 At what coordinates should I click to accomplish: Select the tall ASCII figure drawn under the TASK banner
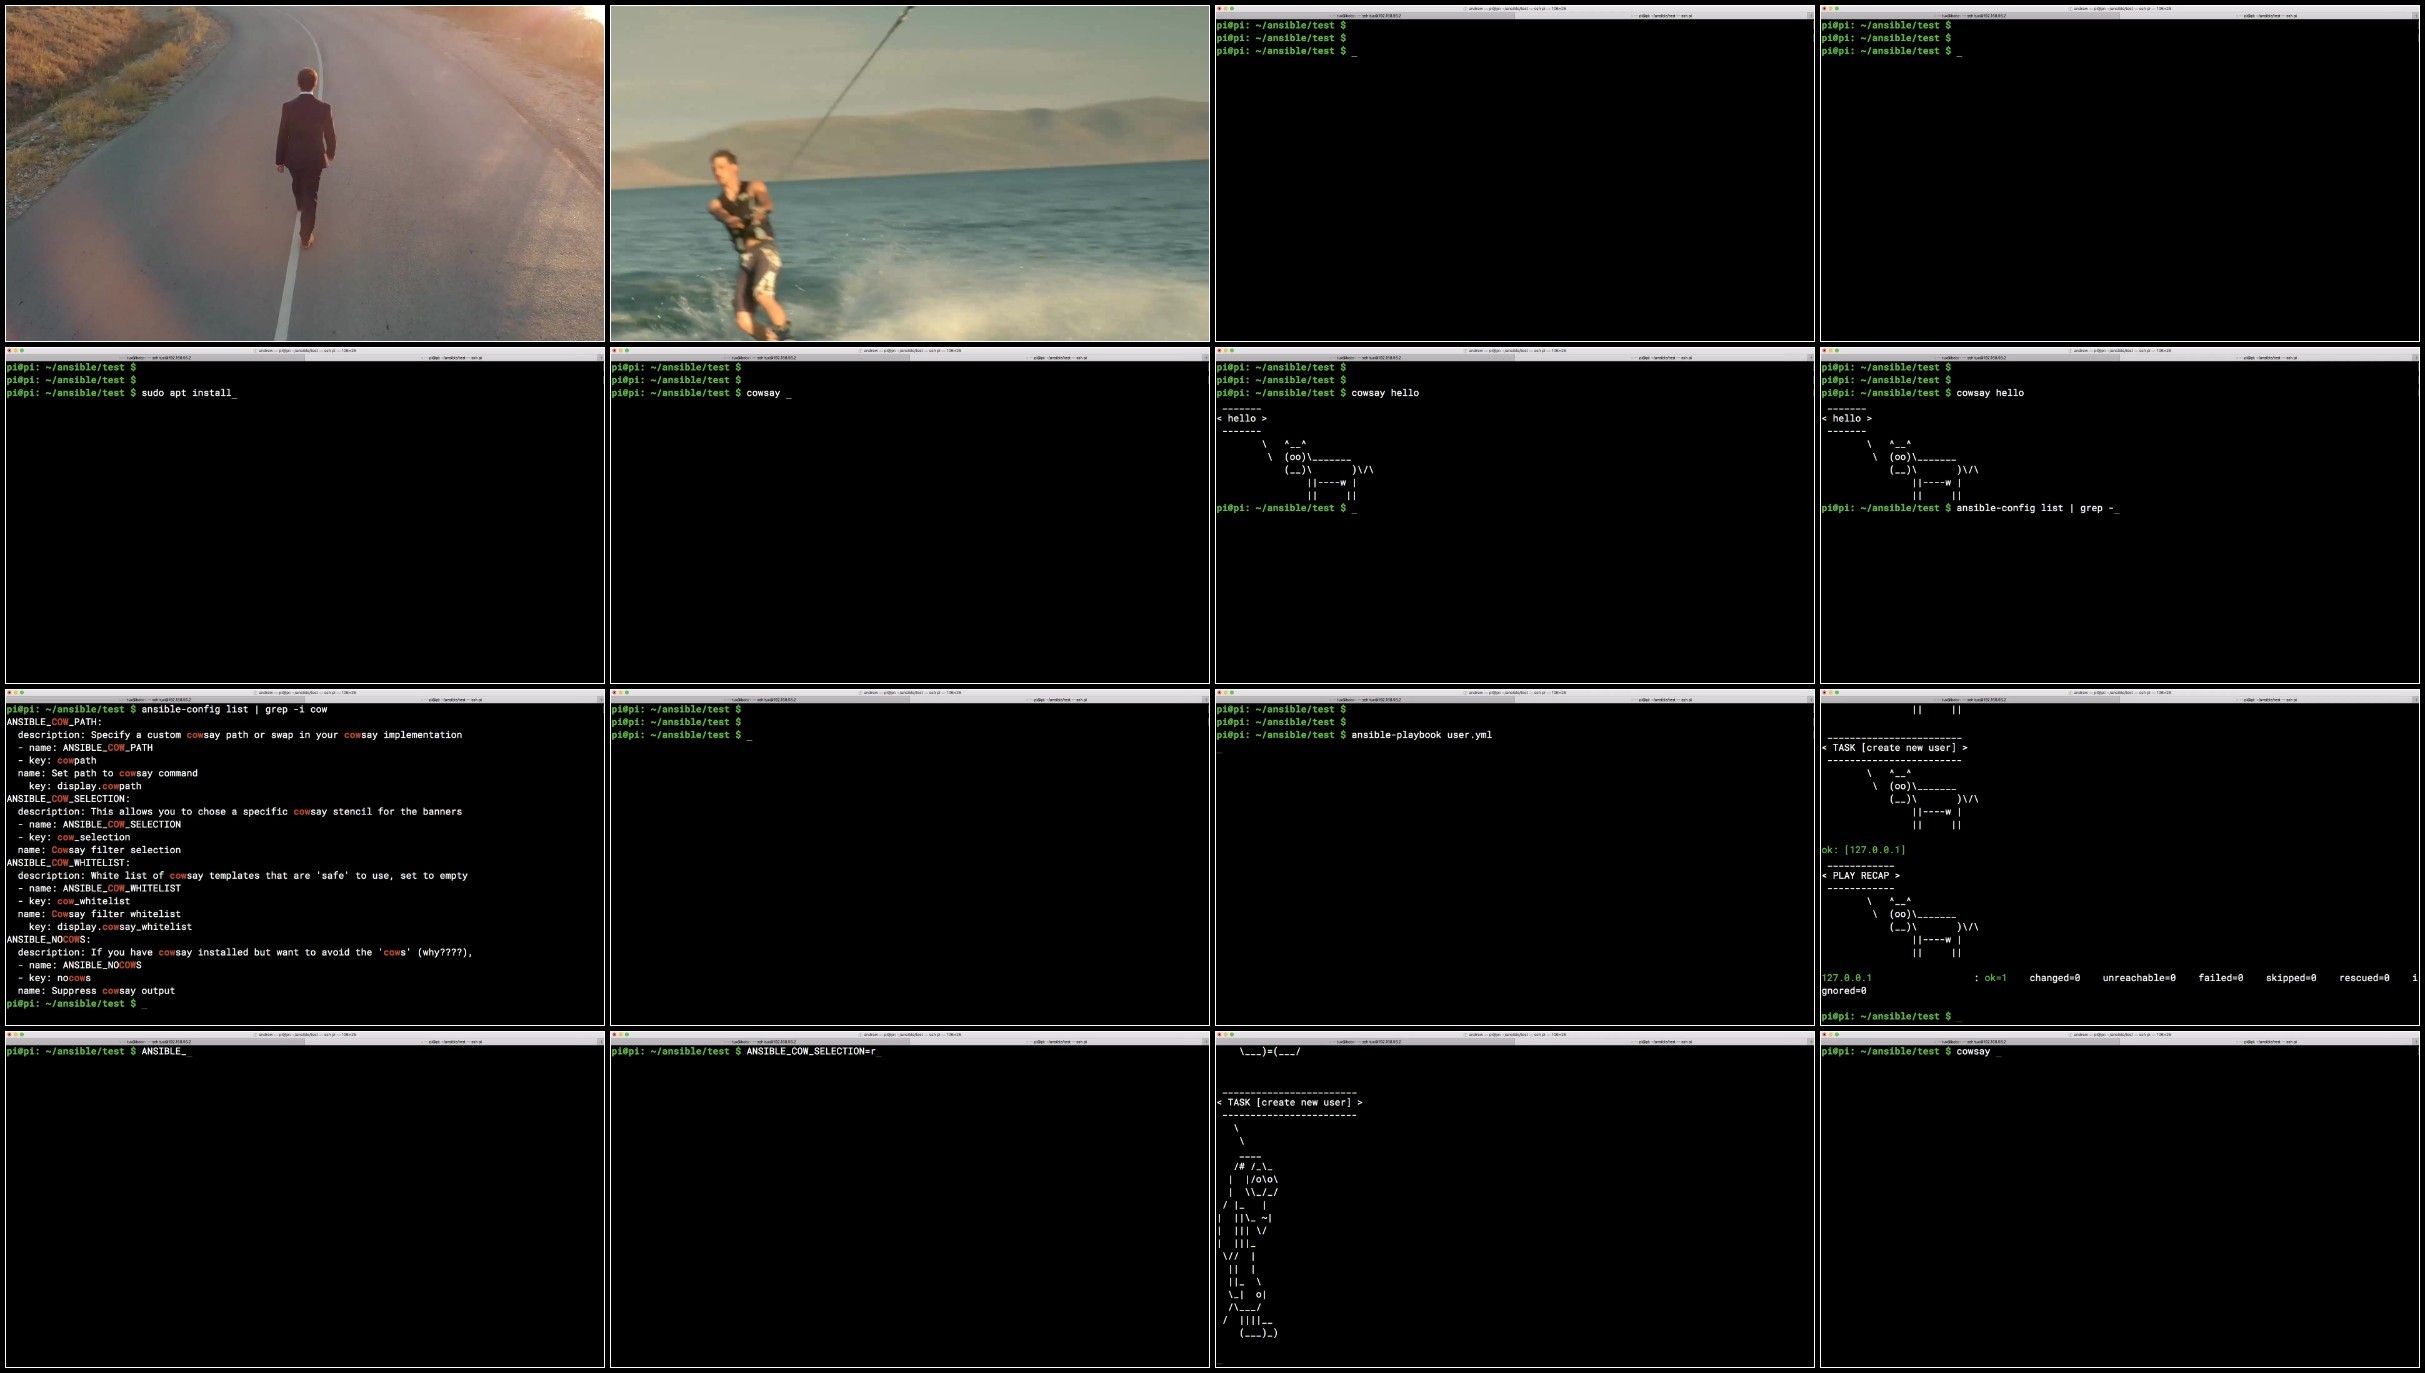(1250, 1230)
